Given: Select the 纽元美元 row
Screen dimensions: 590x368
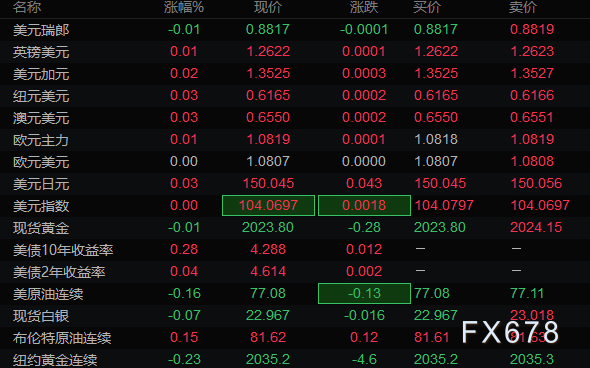Looking at the screenshot, I should (295, 96).
